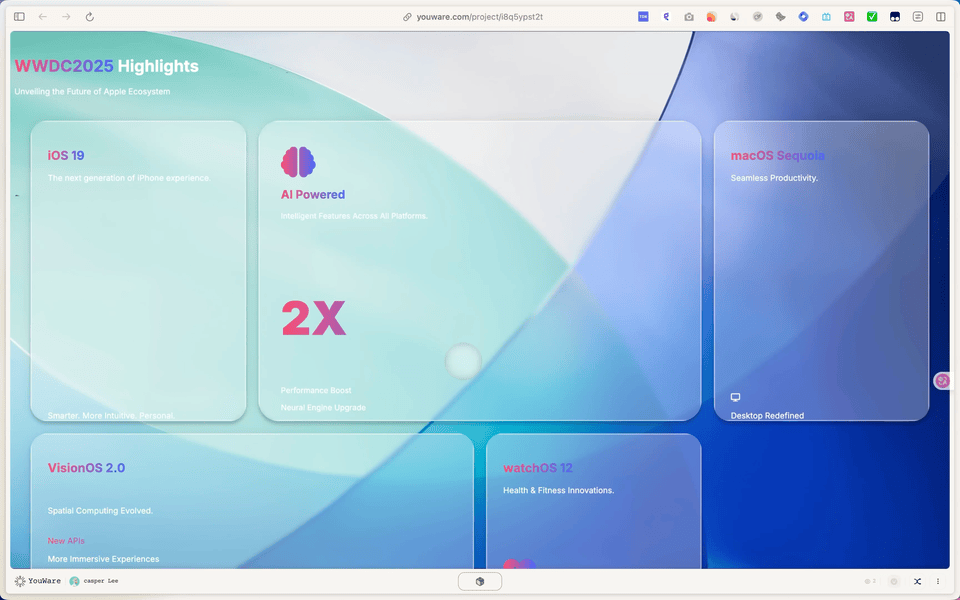Open the three-dot more menu
This screenshot has width=960, height=600.
937,581
